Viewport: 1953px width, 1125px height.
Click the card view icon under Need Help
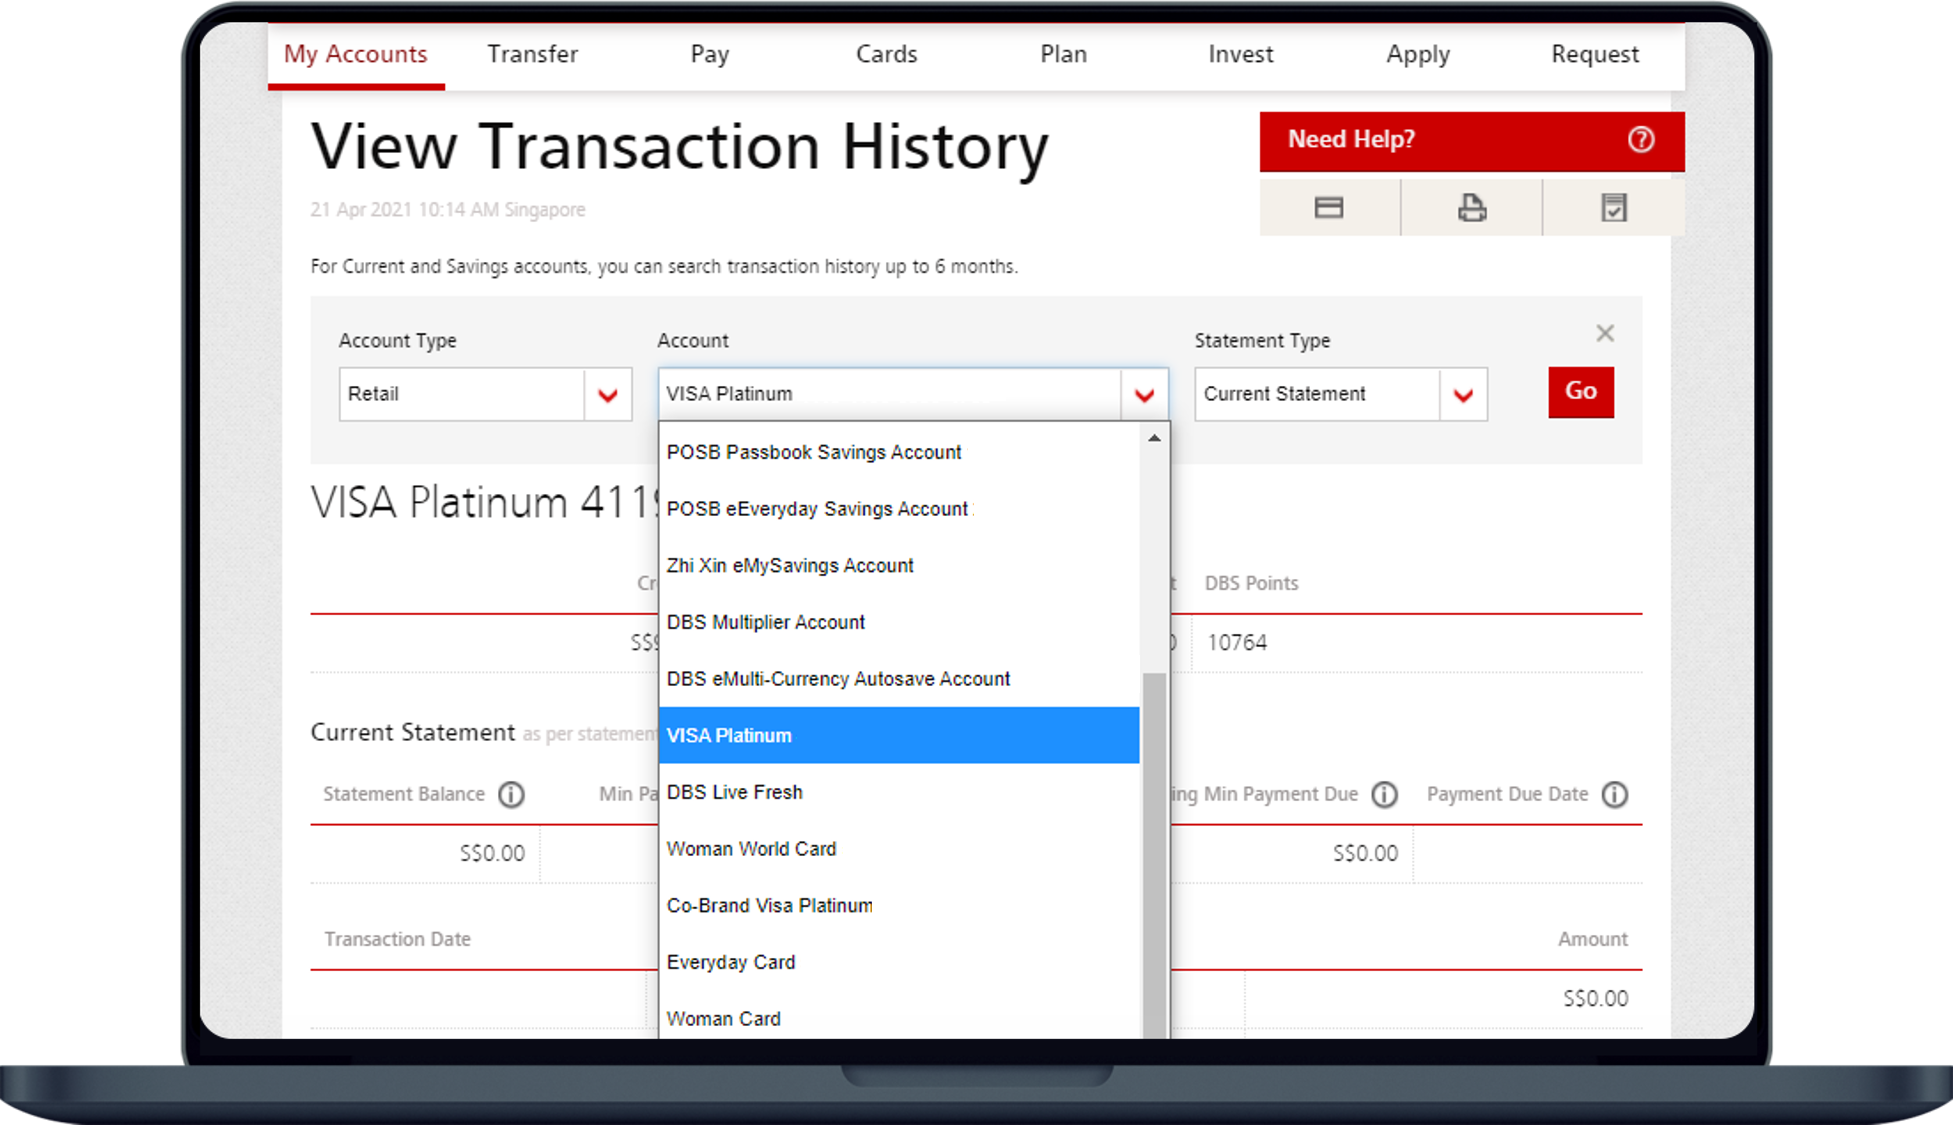[1329, 208]
